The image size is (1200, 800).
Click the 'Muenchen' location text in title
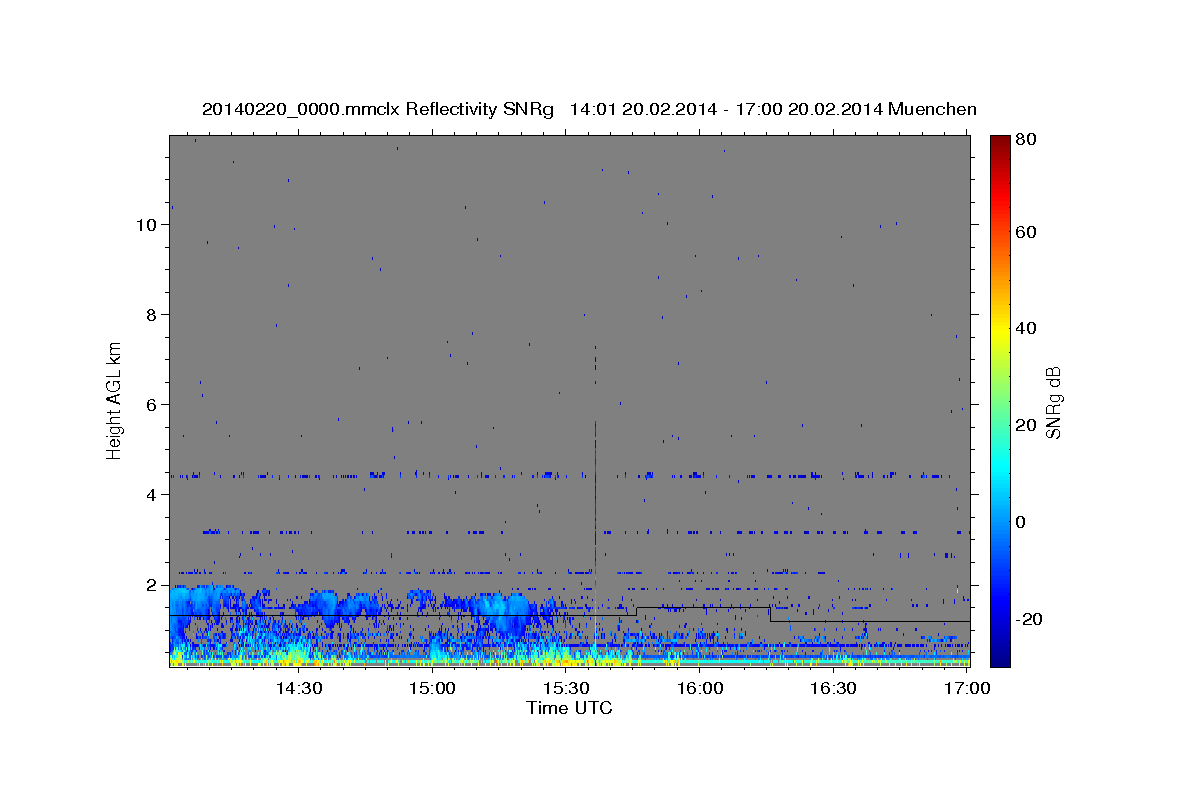point(932,109)
